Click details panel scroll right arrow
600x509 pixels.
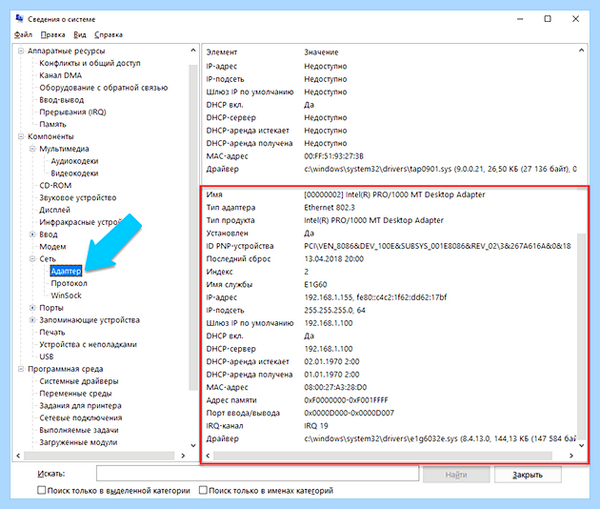tap(571, 455)
